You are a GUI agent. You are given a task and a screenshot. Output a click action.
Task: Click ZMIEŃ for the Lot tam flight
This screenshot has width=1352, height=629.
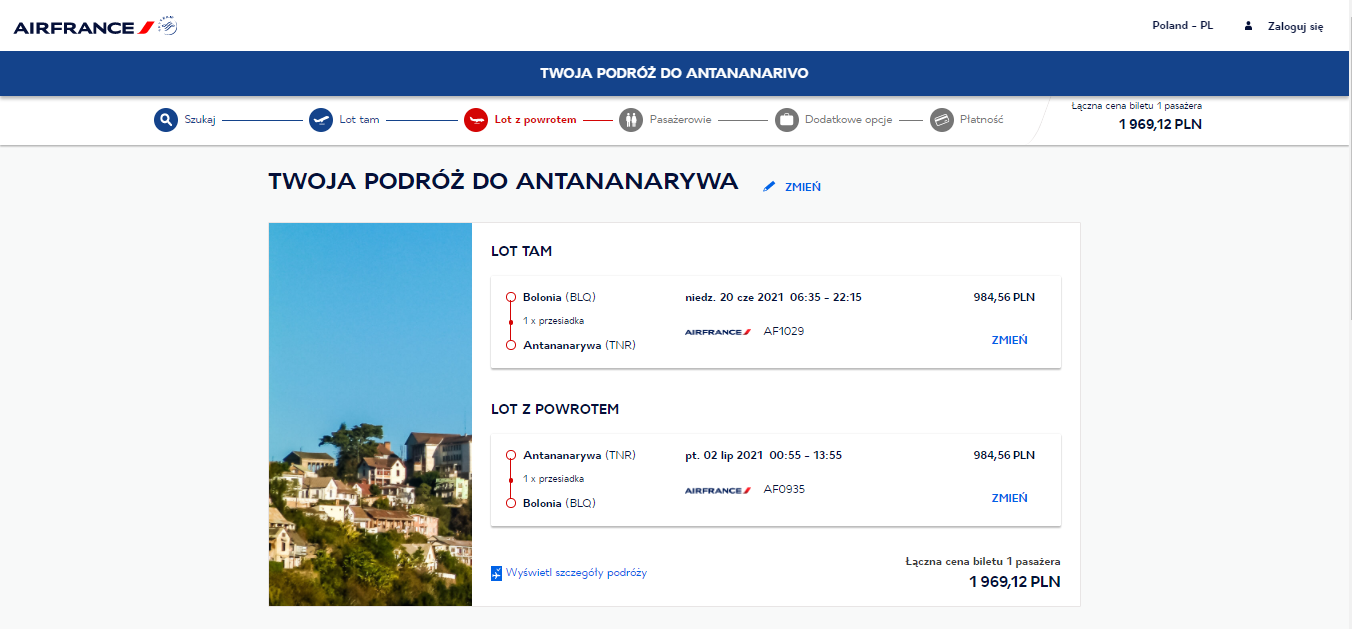(x=1009, y=340)
